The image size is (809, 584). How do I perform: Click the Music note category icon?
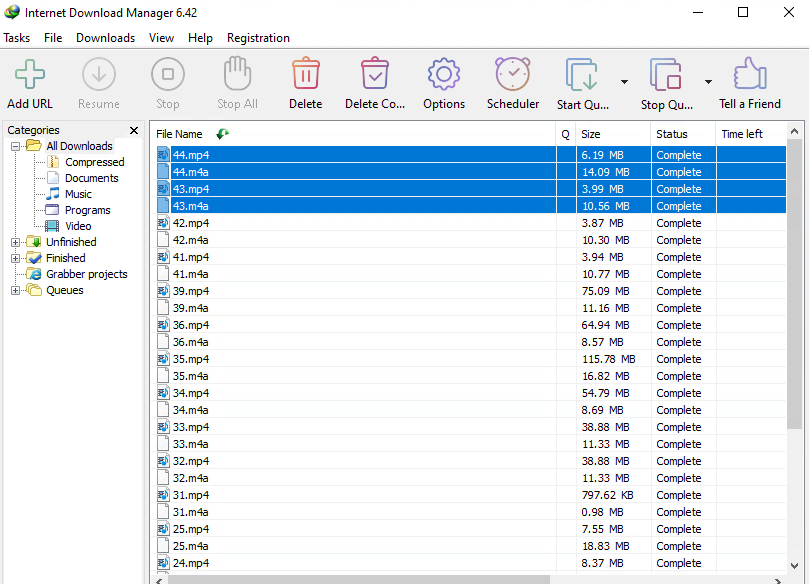coord(53,194)
